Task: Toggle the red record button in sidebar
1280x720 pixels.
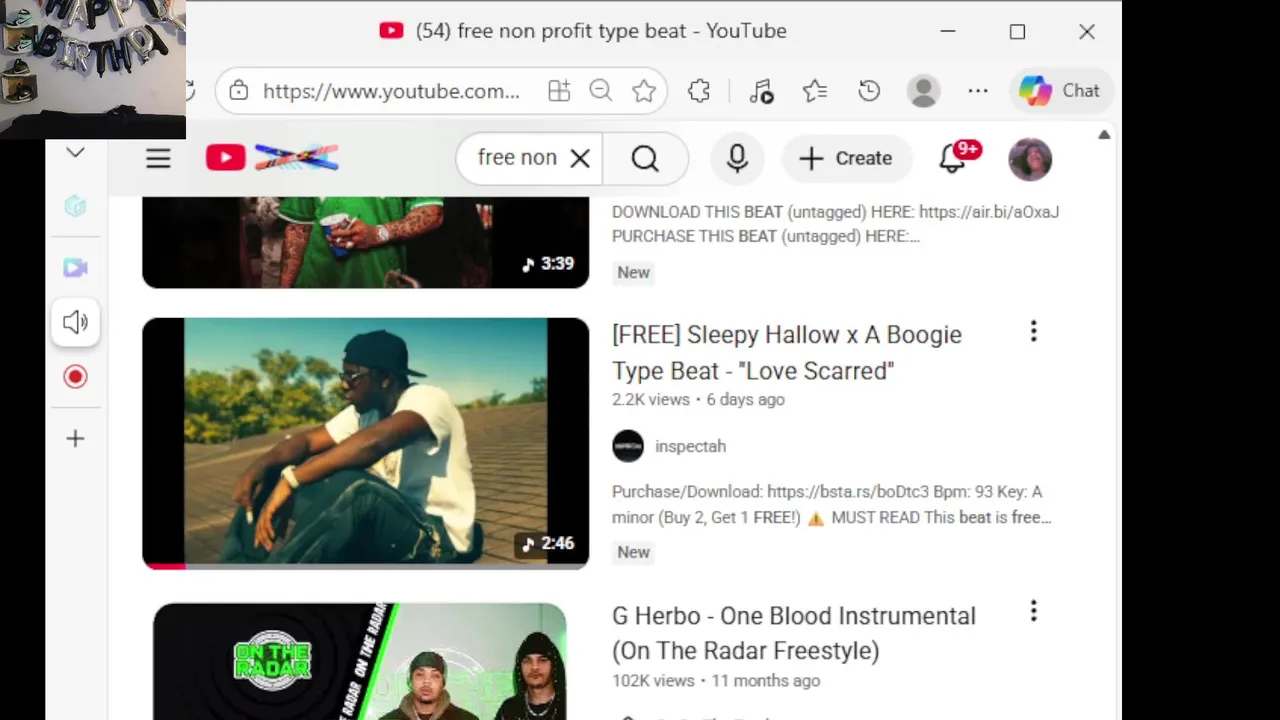Action: point(75,377)
